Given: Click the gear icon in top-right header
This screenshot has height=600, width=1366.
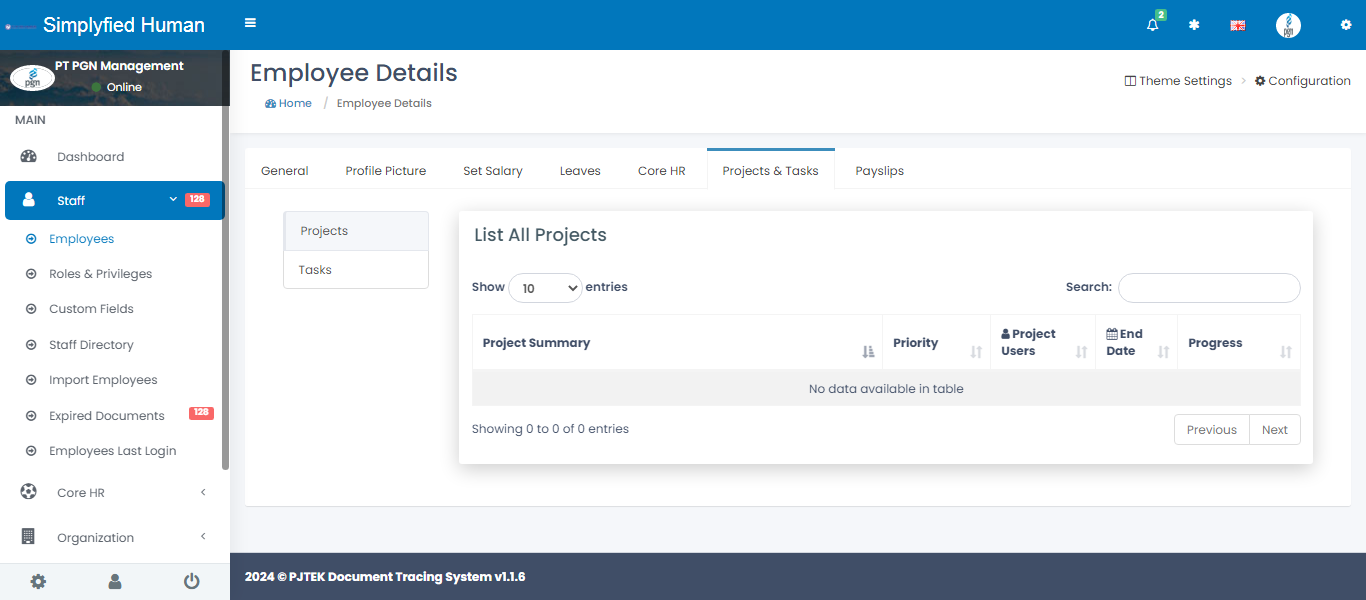Looking at the screenshot, I should [1345, 25].
